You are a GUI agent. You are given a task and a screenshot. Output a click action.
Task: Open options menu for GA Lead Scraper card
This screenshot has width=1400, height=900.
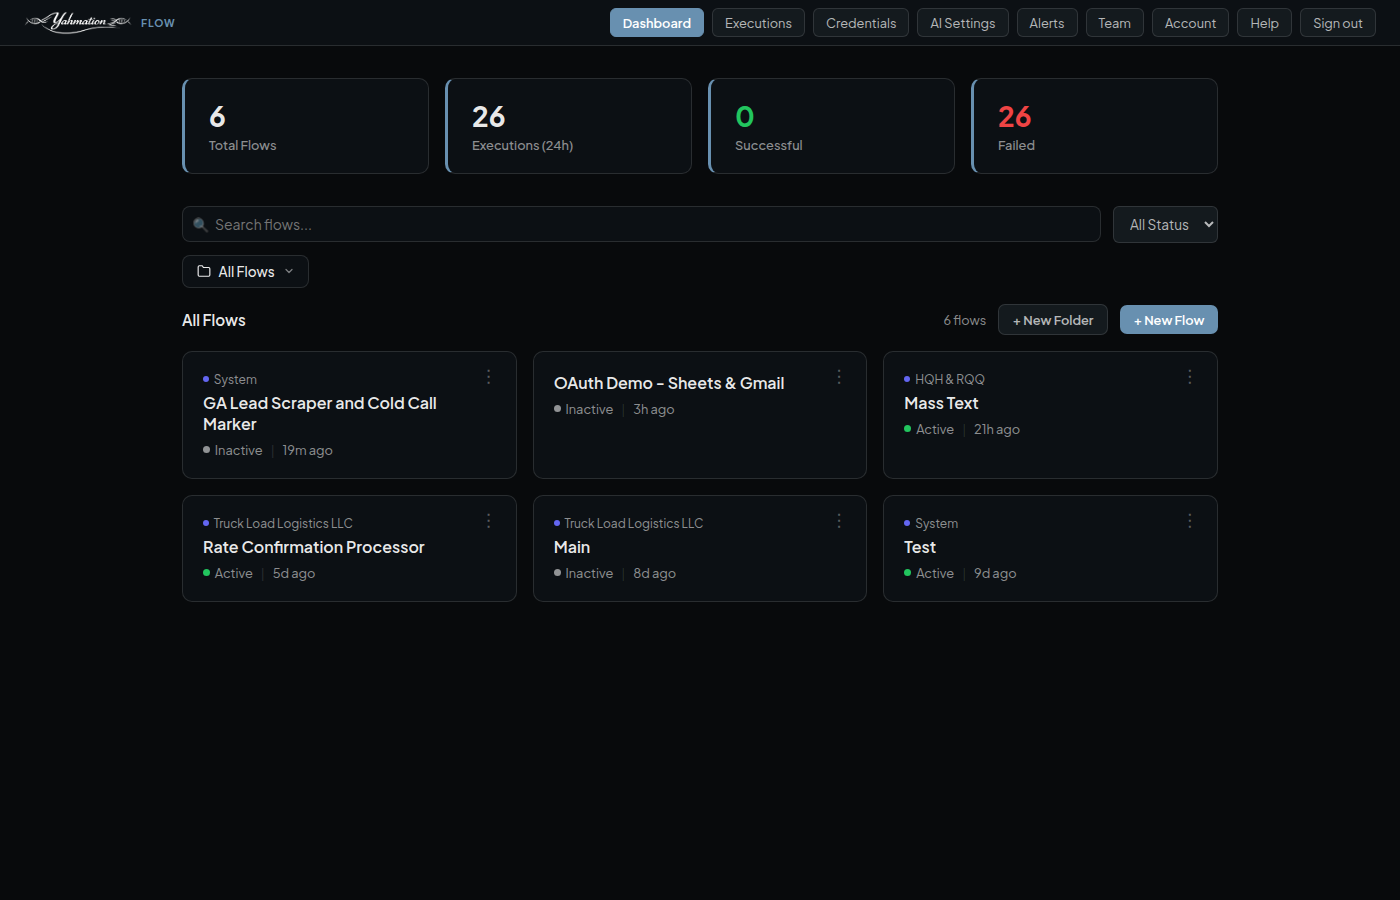489,377
